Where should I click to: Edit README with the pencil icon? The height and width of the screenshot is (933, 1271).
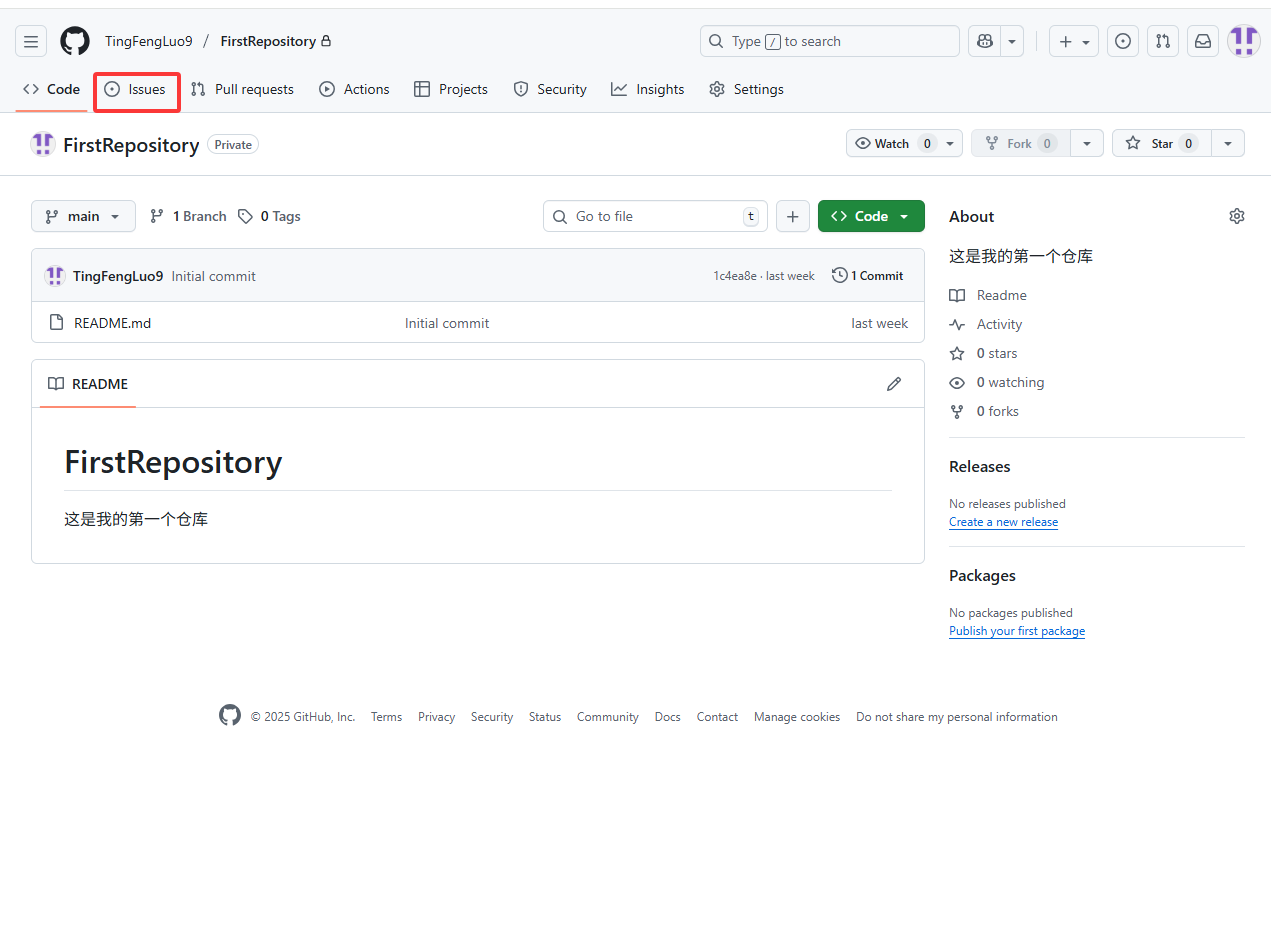tap(894, 384)
